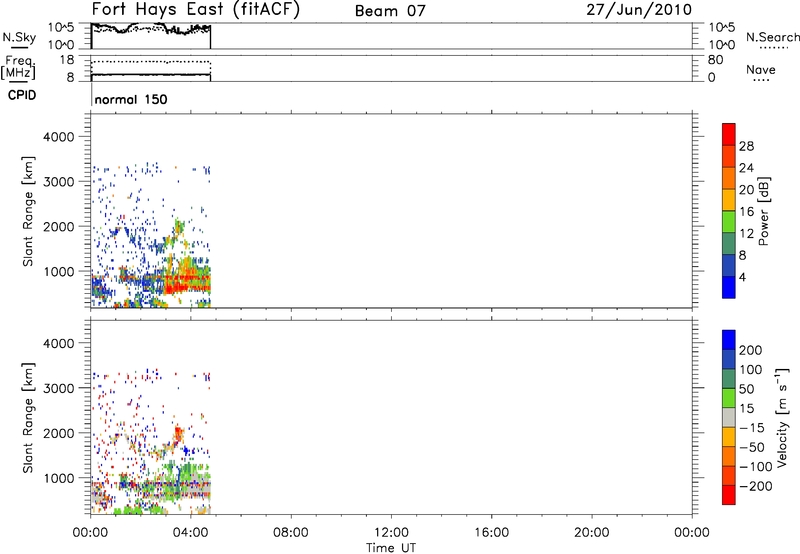The image size is (800, 554).
Task: Click the 'CPID' row label
Action: point(22,95)
